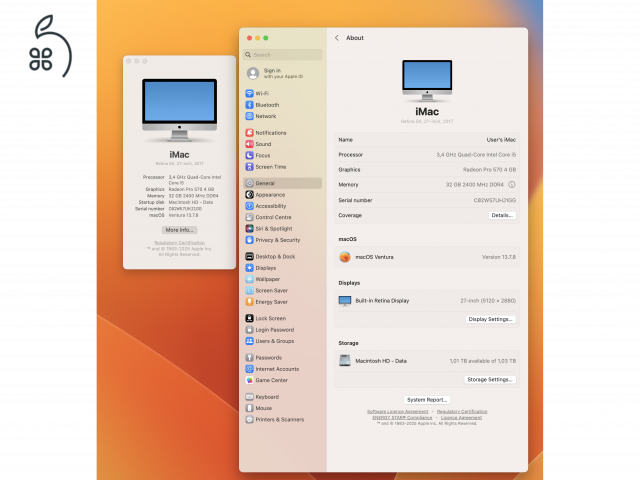Select the Control Centre icon
The width and height of the screenshot is (640, 480).
[249, 217]
